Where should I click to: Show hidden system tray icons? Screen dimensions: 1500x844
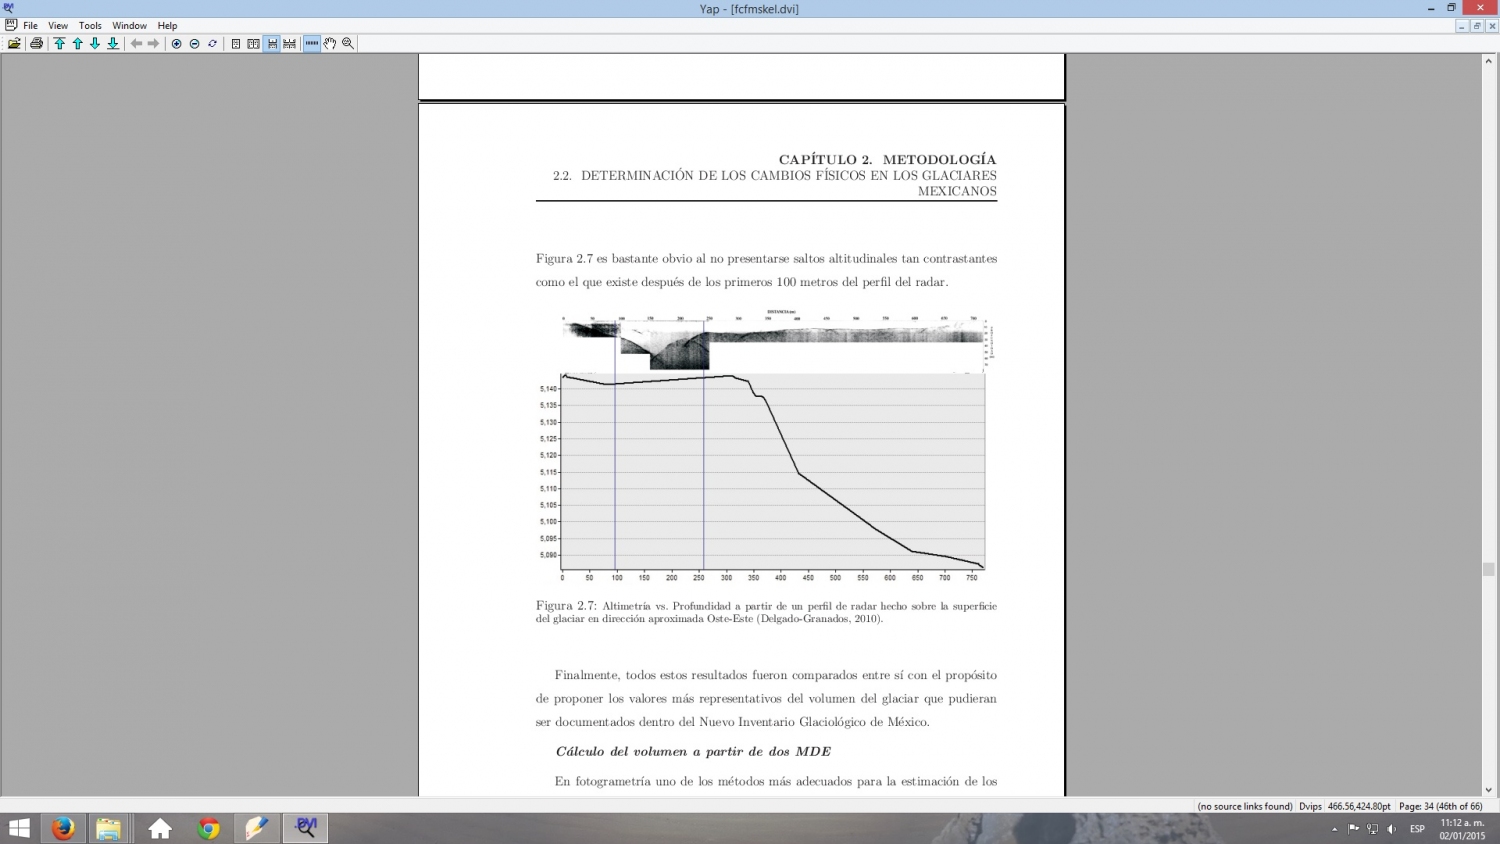click(1334, 829)
